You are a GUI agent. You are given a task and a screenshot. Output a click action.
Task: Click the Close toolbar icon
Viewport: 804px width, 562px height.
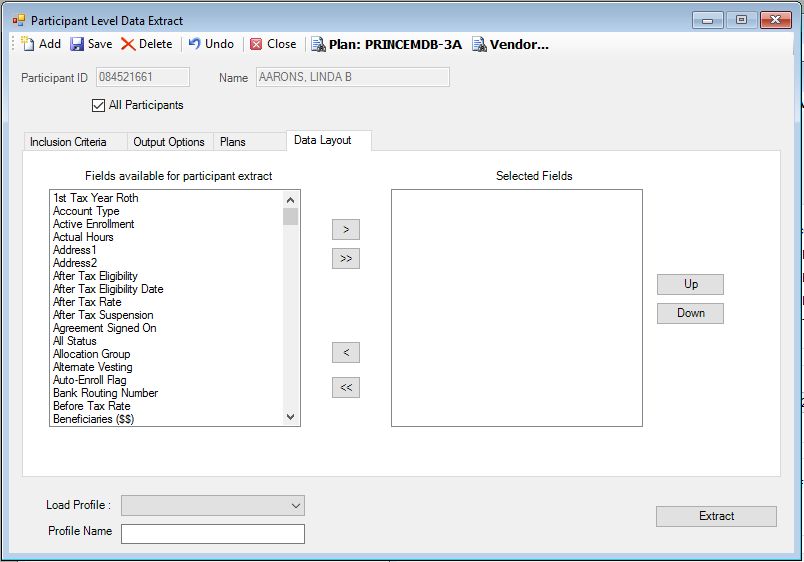tap(257, 44)
